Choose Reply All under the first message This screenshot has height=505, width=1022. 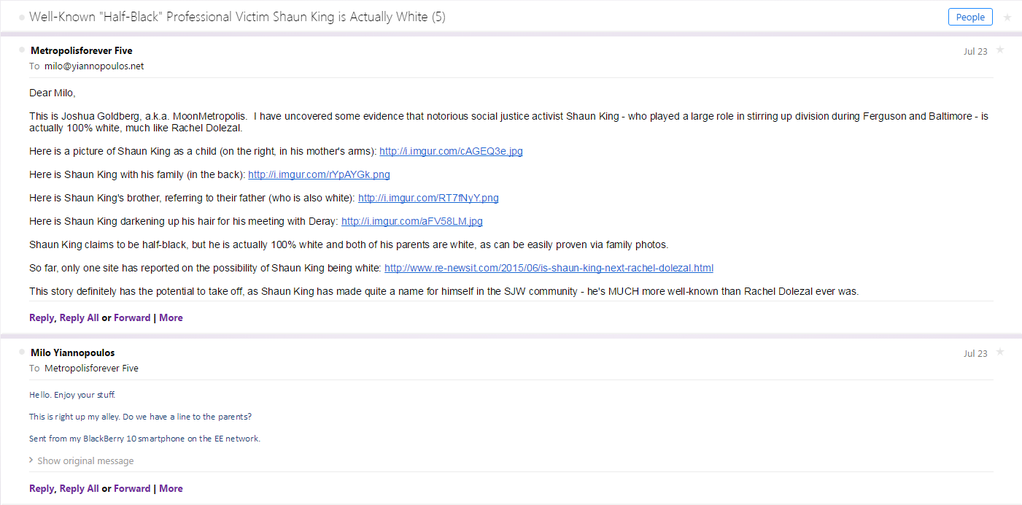pos(79,318)
